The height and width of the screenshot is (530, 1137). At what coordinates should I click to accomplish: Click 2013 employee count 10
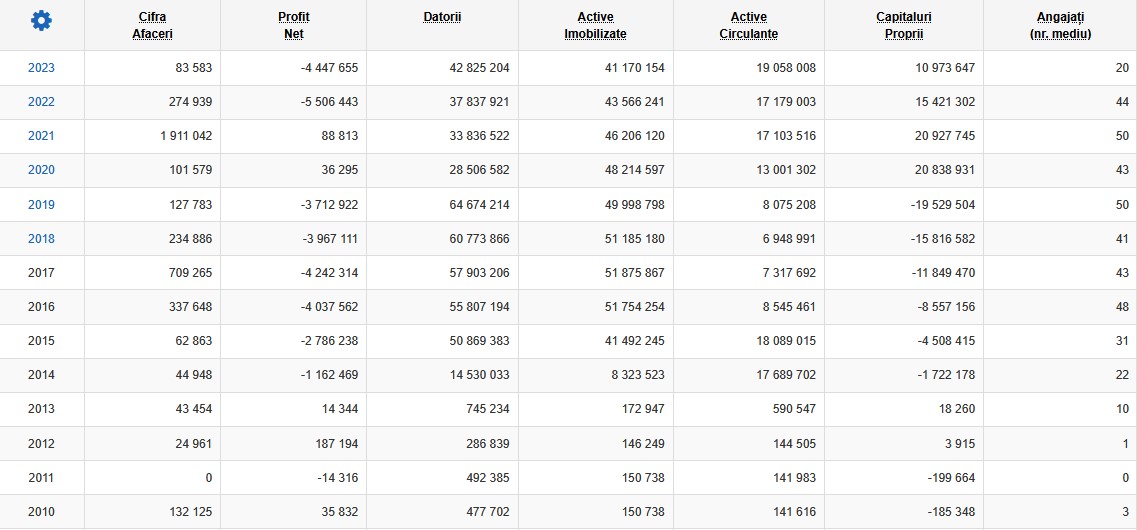click(1122, 409)
